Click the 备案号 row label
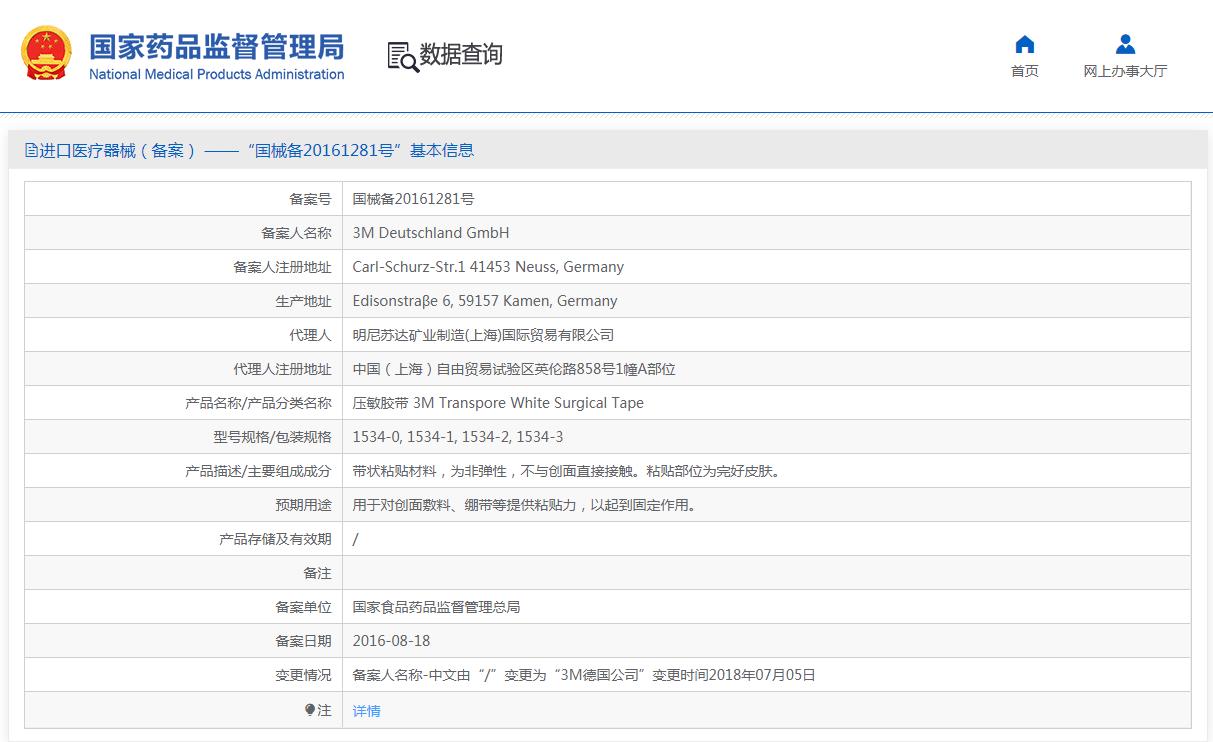Viewport: 1213px width, 742px height. tap(310, 199)
